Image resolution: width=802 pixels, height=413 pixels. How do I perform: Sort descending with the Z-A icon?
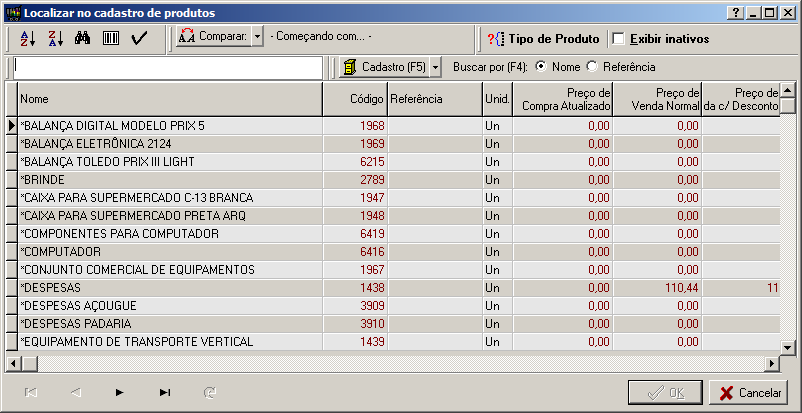coord(55,38)
